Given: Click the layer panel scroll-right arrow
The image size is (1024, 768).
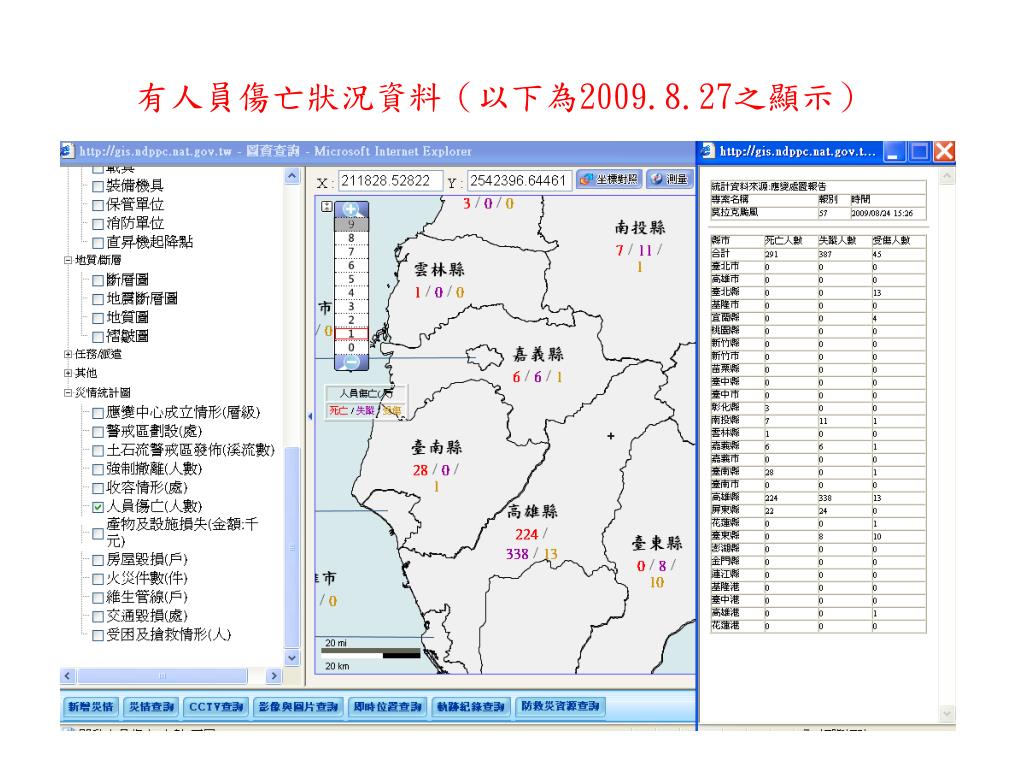Looking at the screenshot, I should coord(274,676).
